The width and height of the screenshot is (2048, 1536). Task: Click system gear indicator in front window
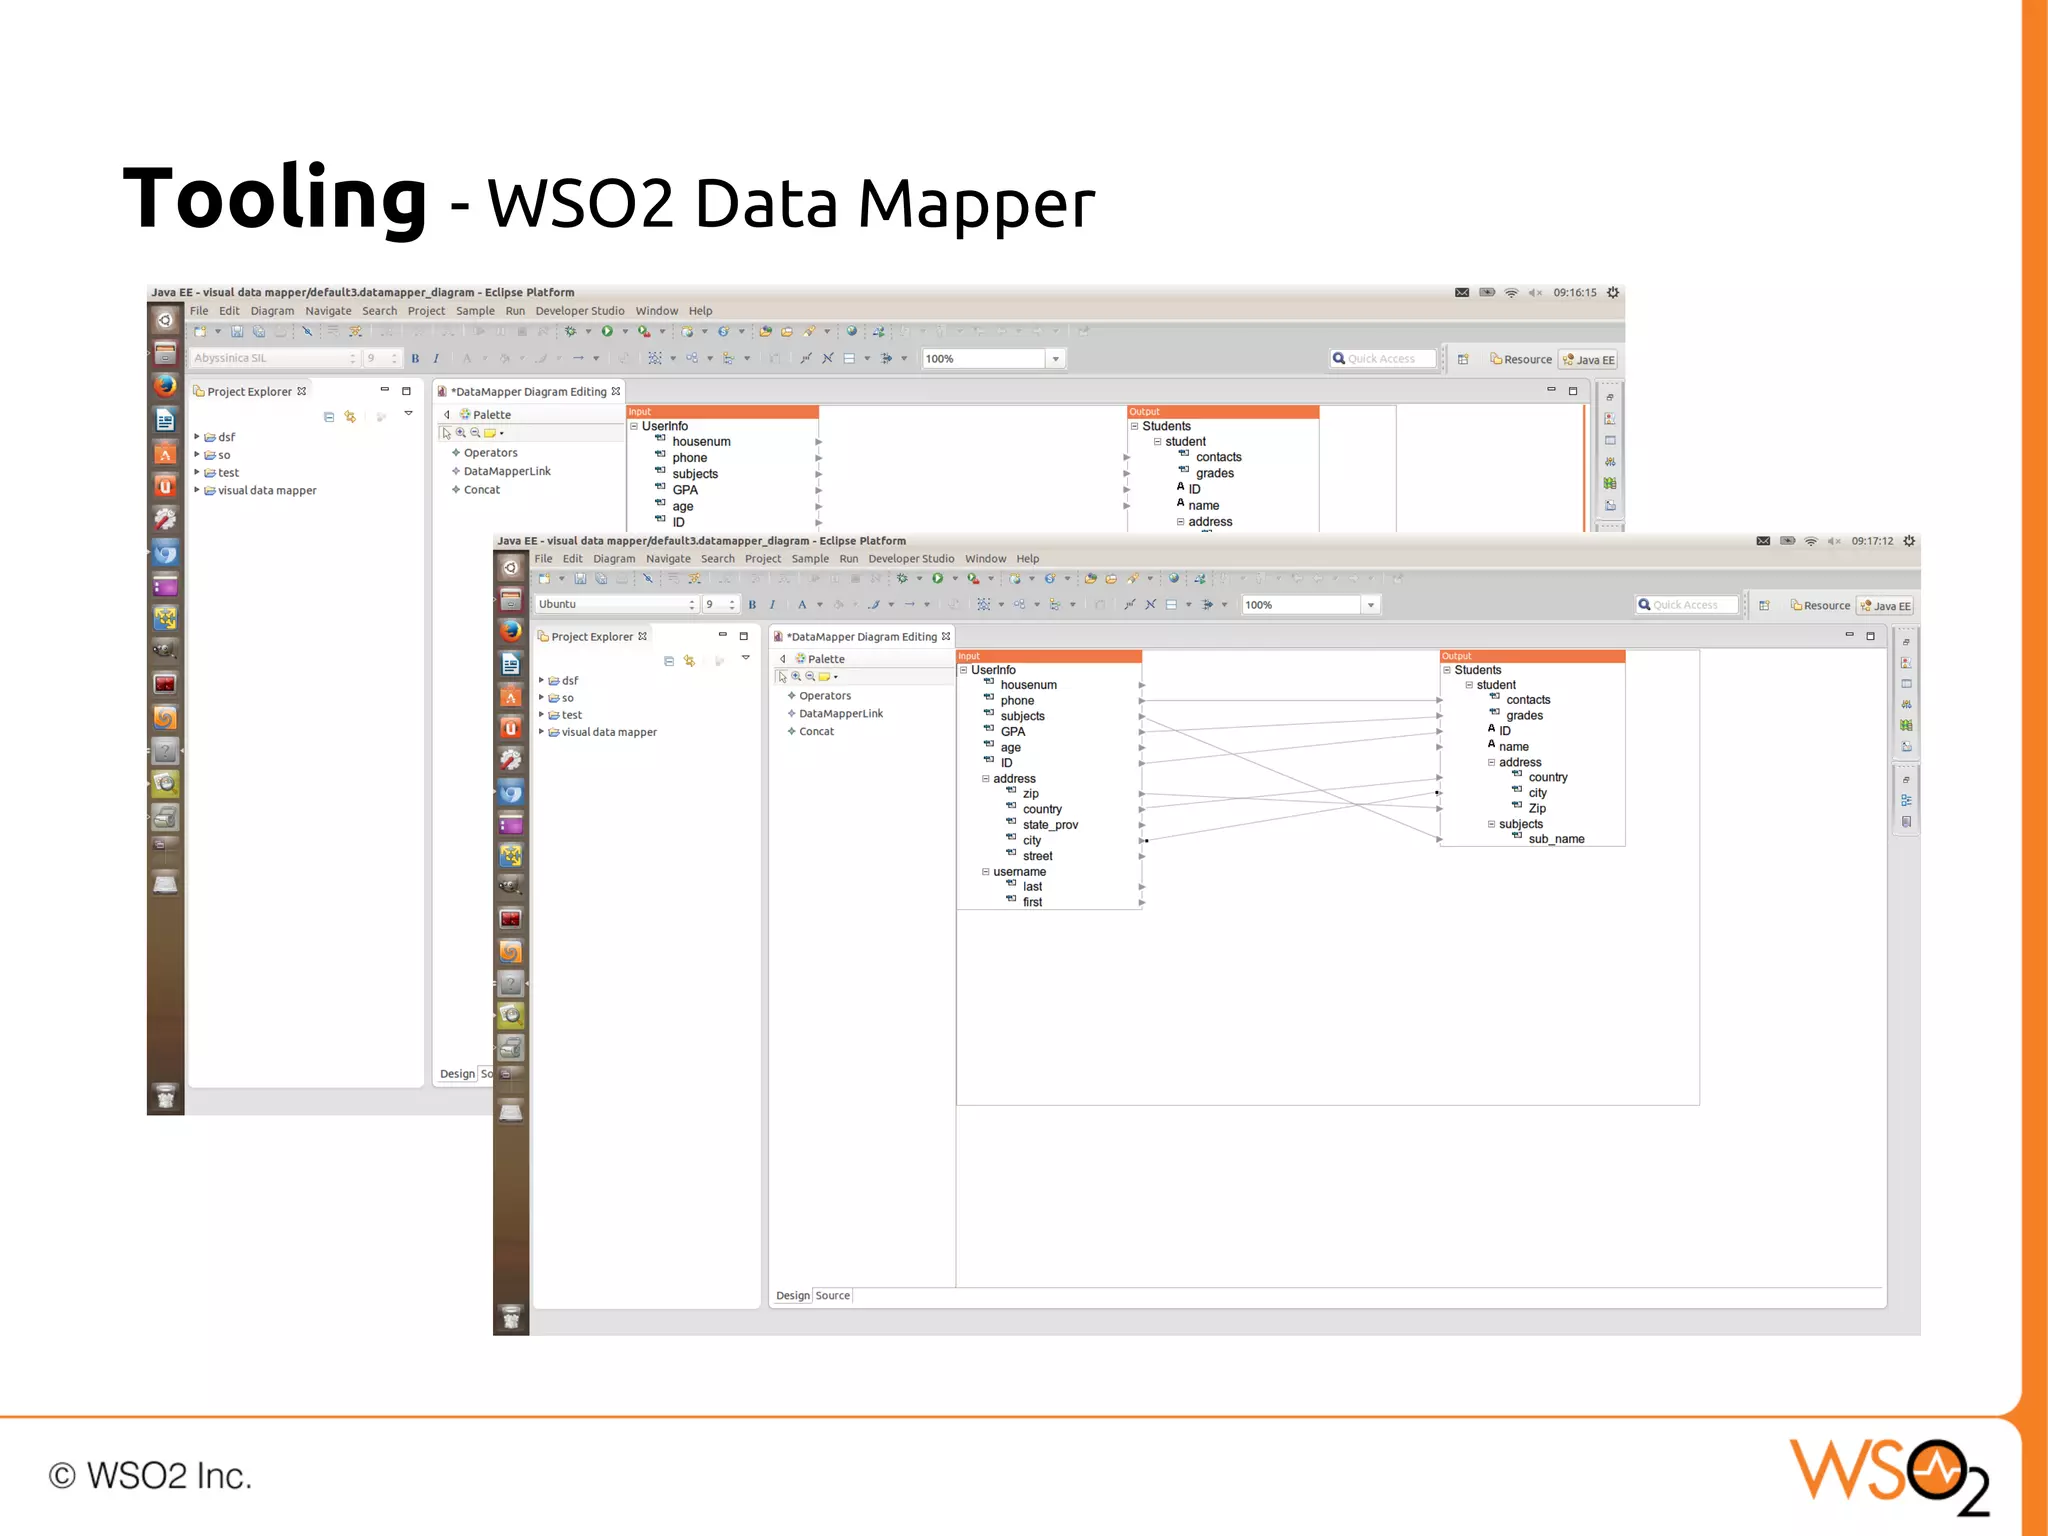pos(1909,541)
